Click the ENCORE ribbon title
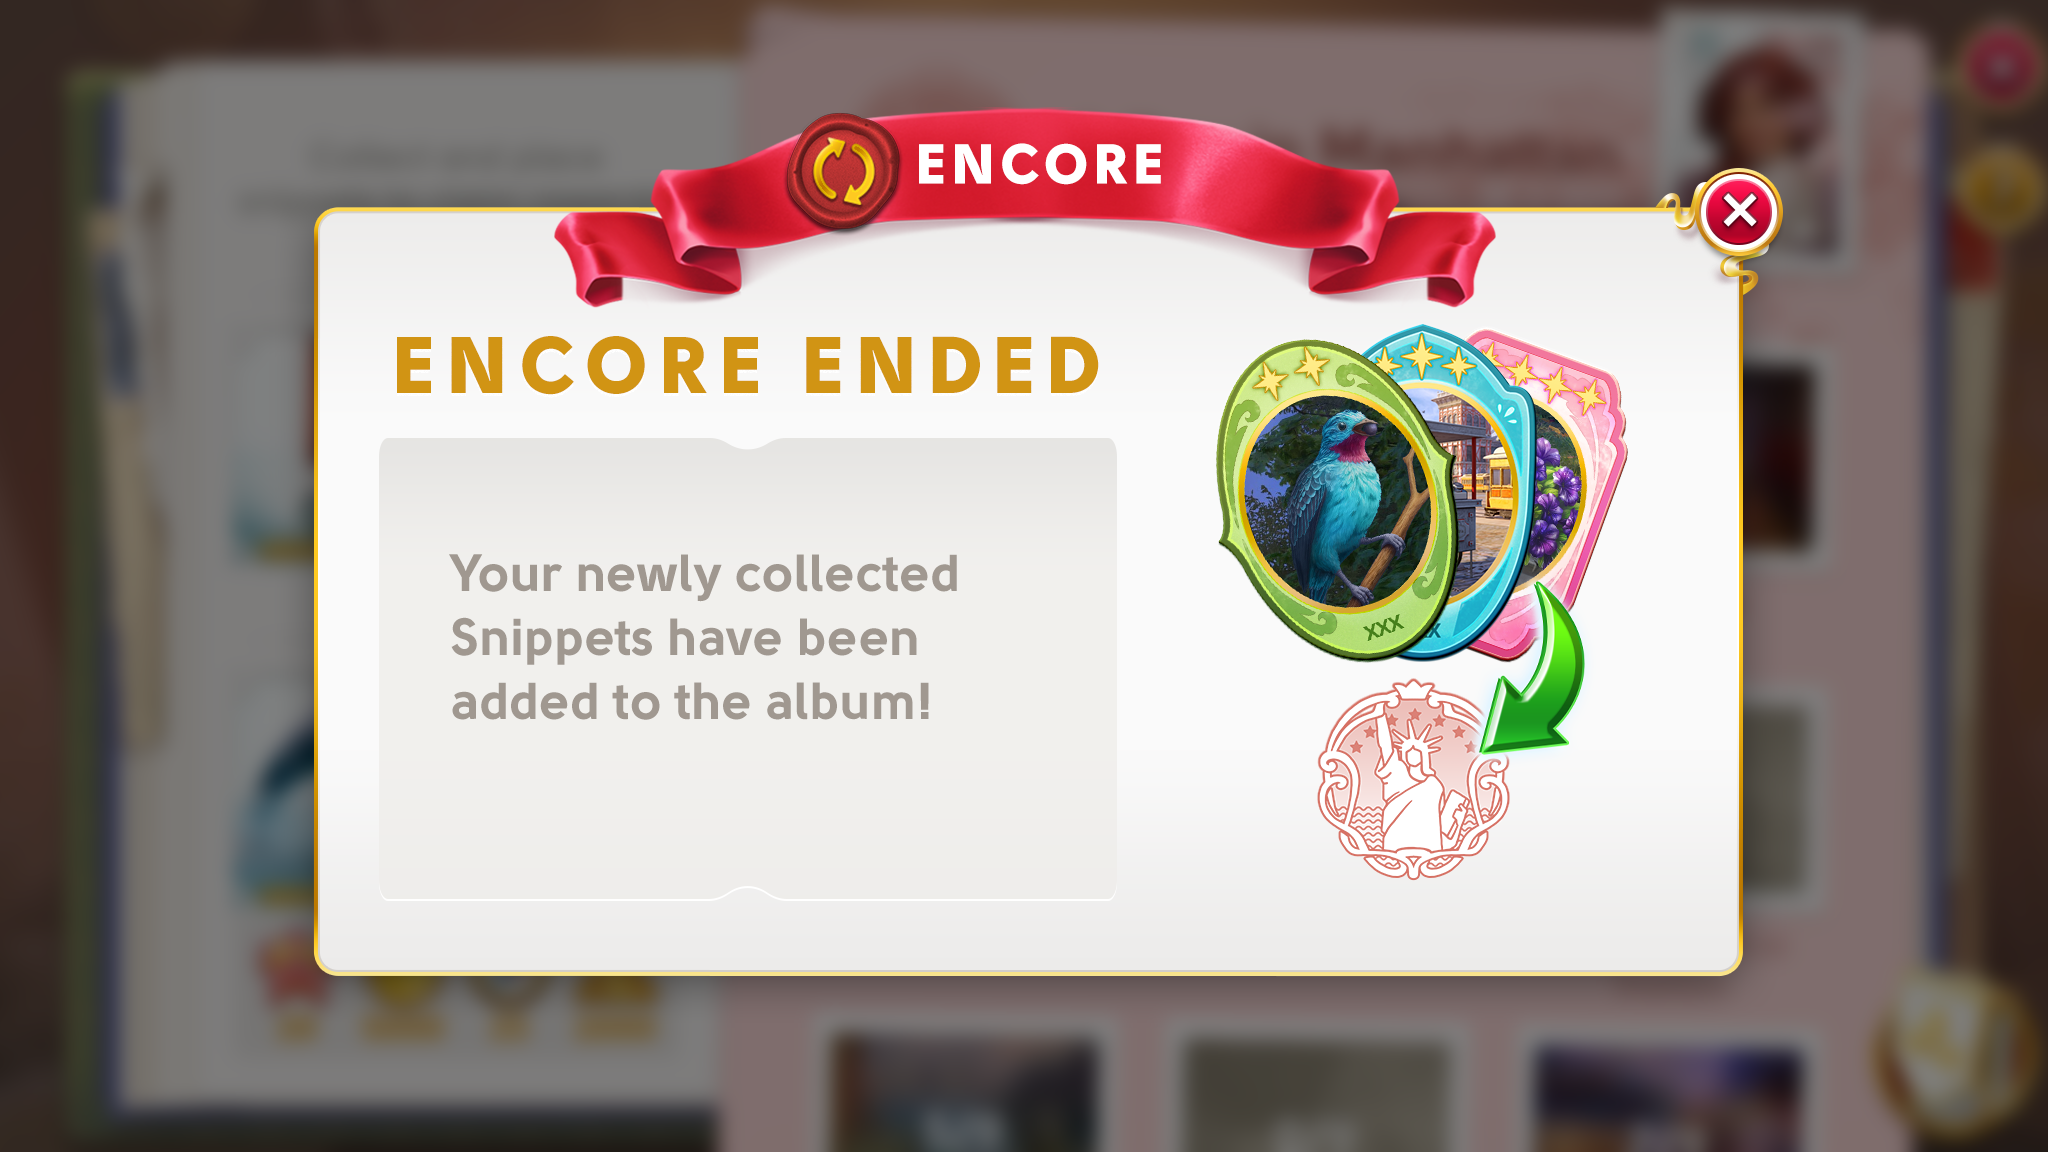Viewport: 2048px width, 1152px height. [1040, 165]
